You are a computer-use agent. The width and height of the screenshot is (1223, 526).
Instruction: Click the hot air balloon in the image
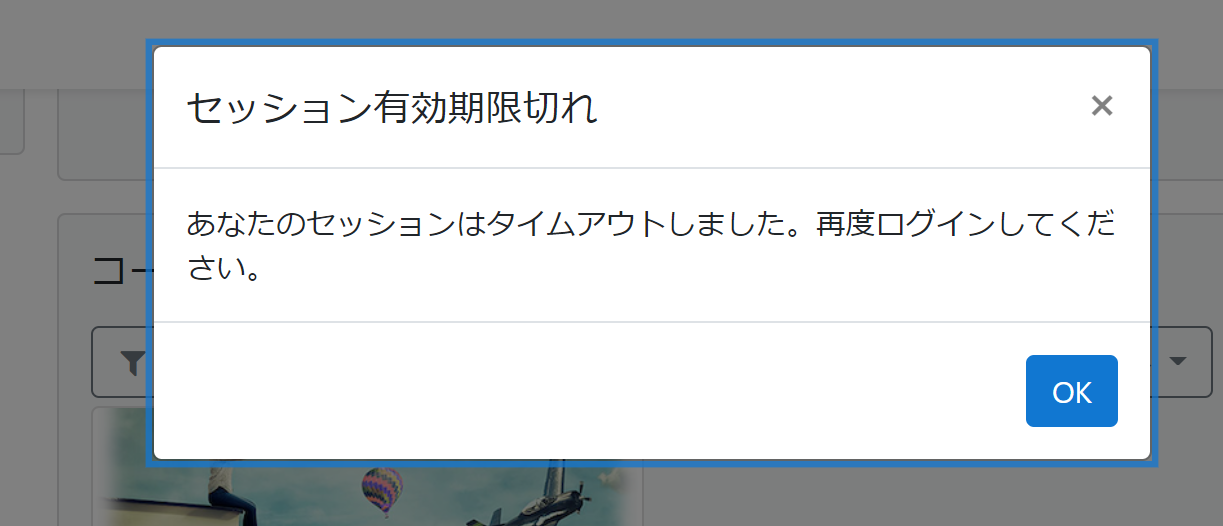click(x=382, y=489)
